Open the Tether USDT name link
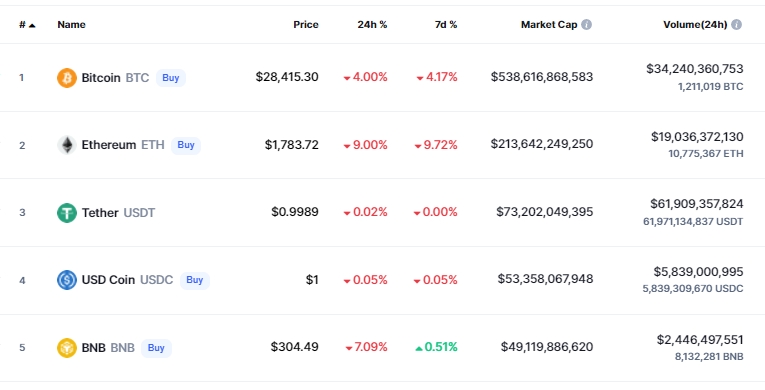The image size is (765, 390). tap(119, 213)
